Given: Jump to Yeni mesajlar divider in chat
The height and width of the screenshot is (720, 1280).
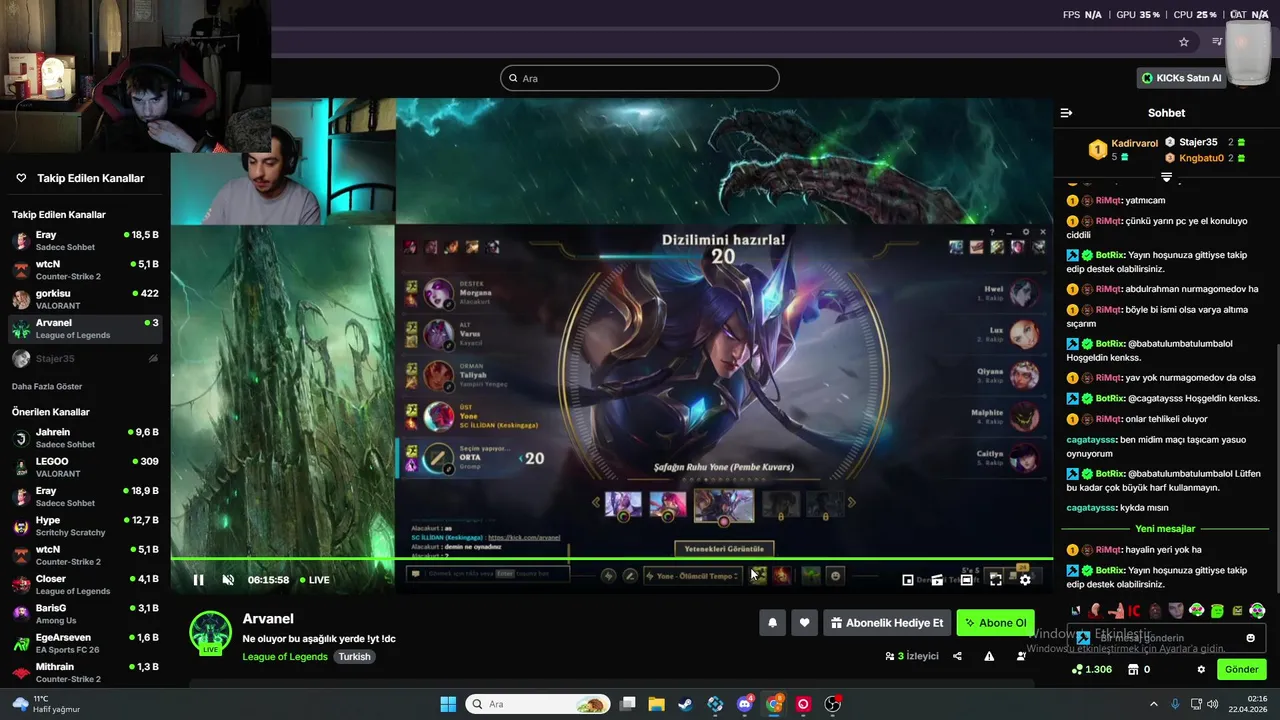Looking at the screenshot, I should click(x=1165, y=529).
